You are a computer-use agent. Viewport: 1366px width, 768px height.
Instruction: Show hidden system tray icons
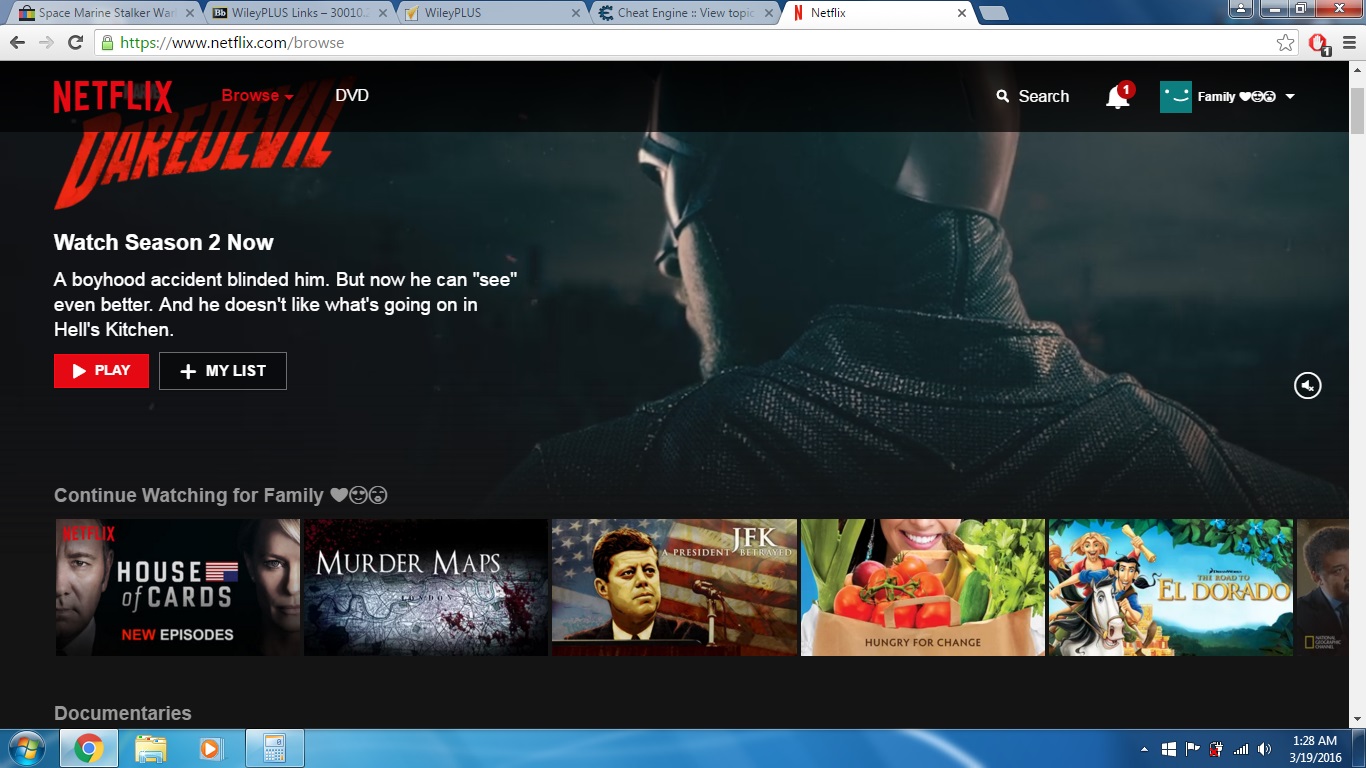click(x=1144, y=749)
